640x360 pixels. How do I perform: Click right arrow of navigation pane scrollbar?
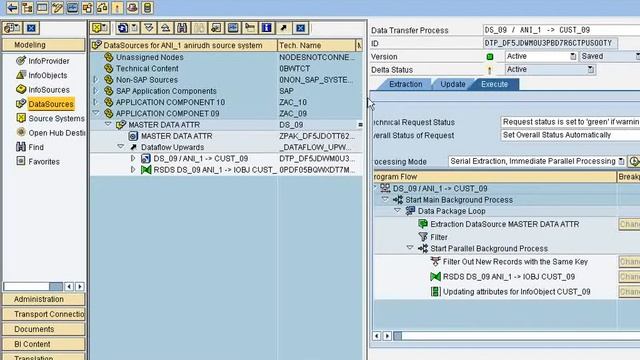tap(80, 287)
